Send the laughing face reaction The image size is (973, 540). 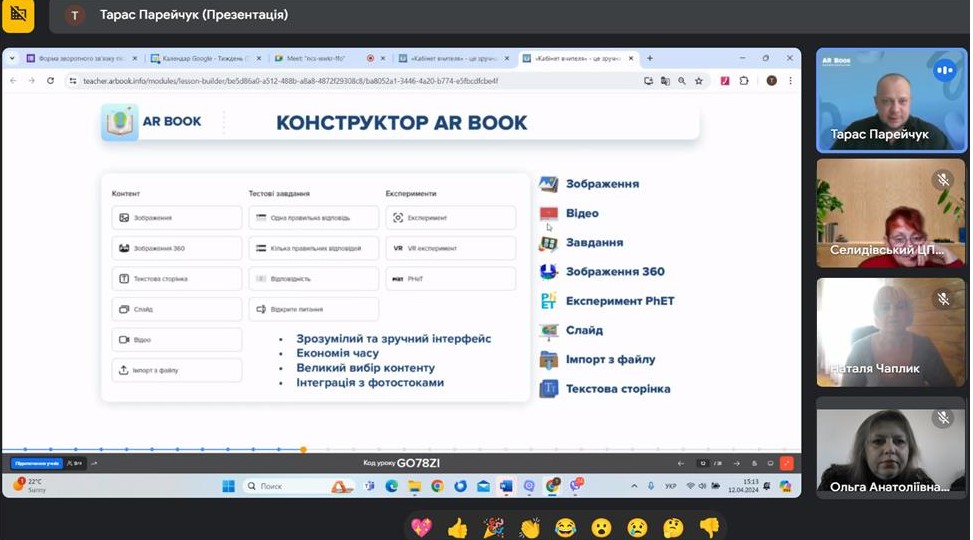point(565,528)
